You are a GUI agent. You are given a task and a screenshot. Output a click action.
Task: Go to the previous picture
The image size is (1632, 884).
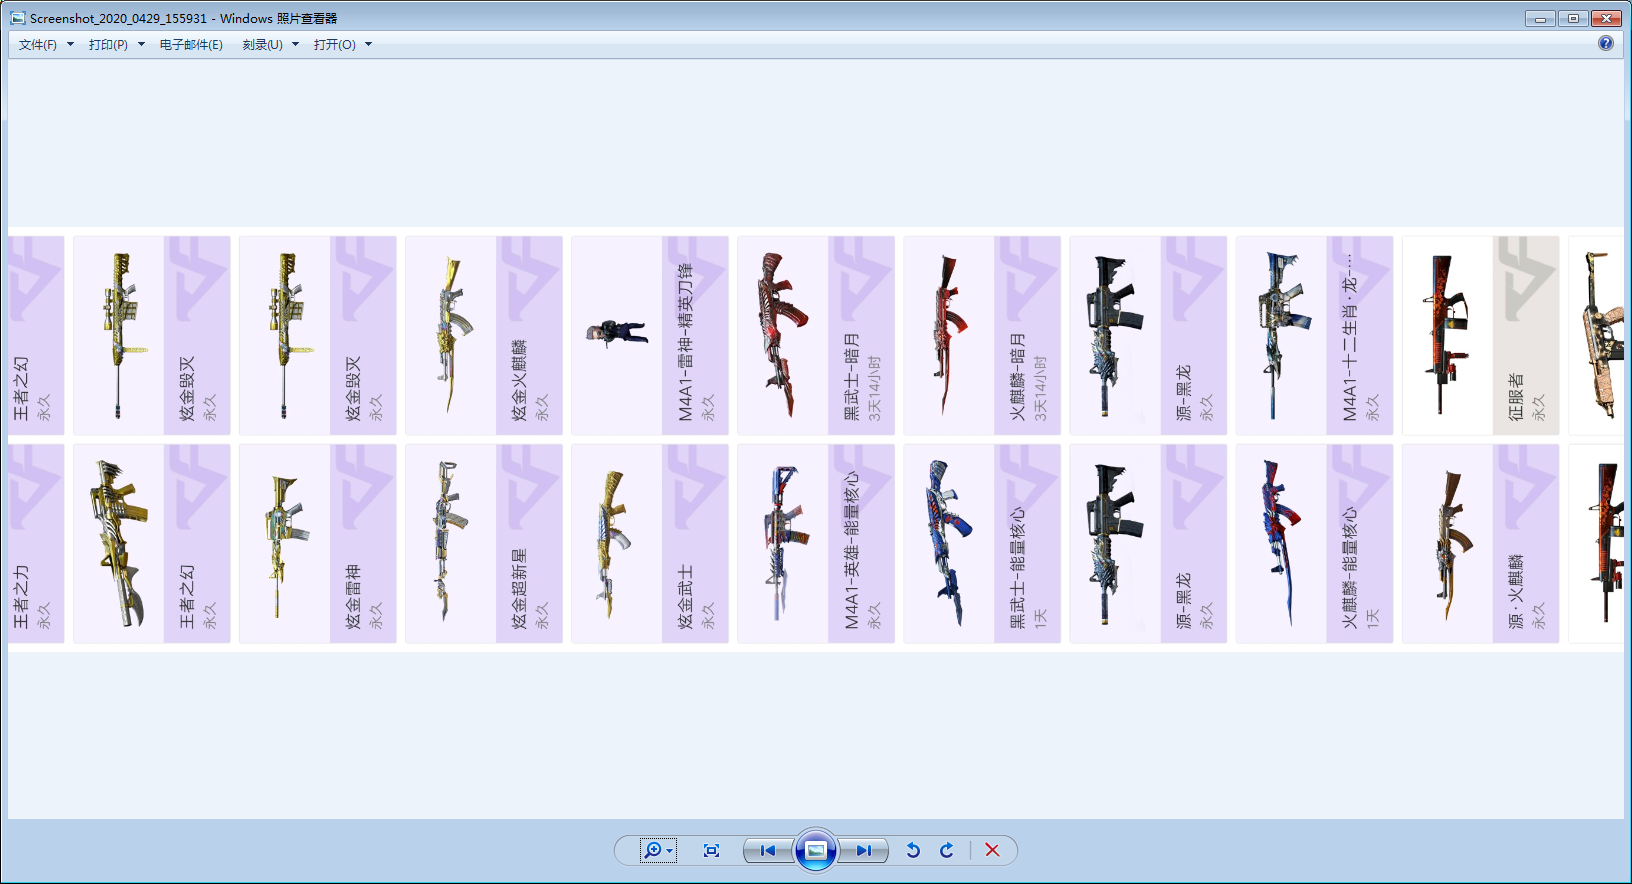point(768,850)
